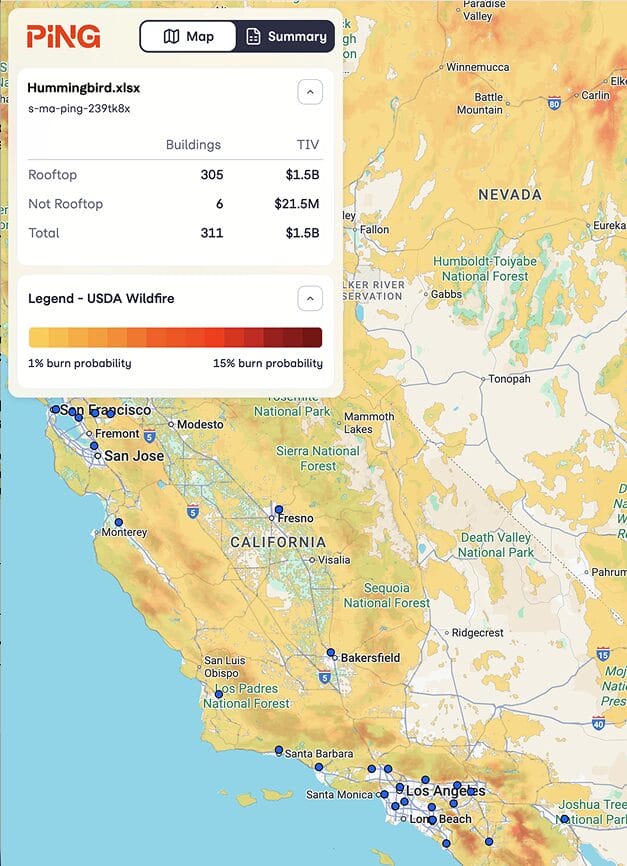Image resolution: width=627 pixels, height=866 pixels.
Task: Click the Interstate 80 highway shield
Action: 554,101
